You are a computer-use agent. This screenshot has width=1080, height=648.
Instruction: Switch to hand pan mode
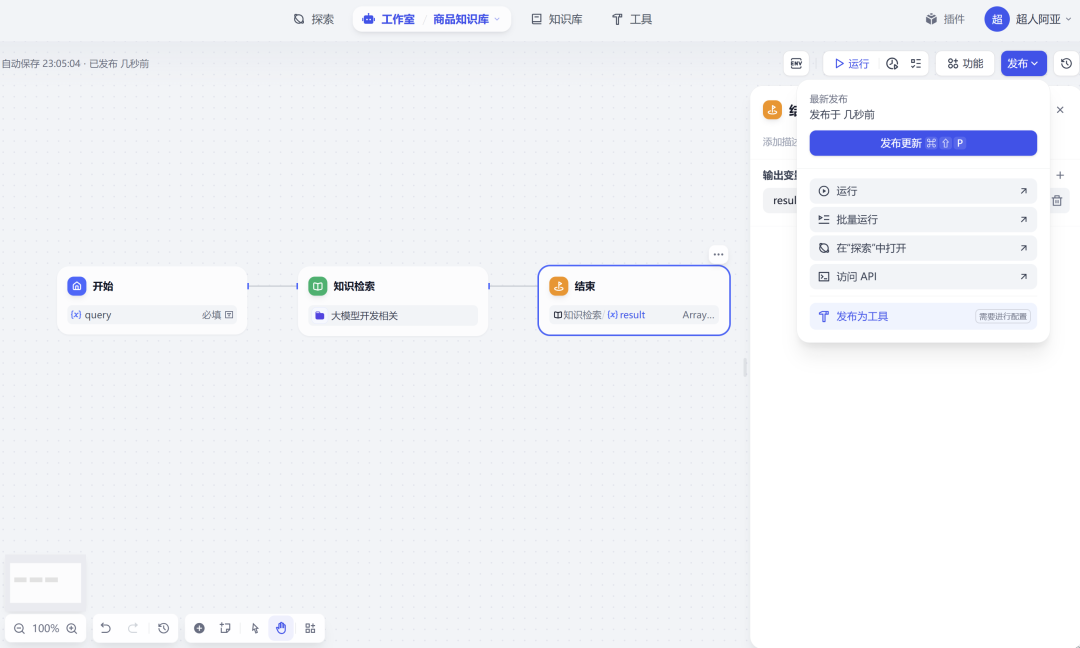[282, 628]
